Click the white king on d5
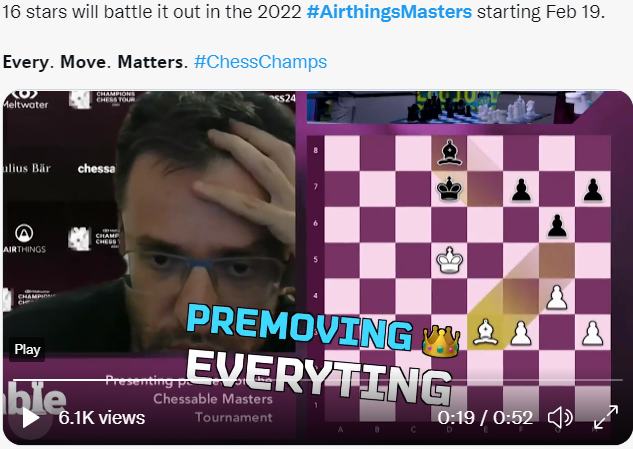Viewport: 633px width, 449px height. [449, 260]
